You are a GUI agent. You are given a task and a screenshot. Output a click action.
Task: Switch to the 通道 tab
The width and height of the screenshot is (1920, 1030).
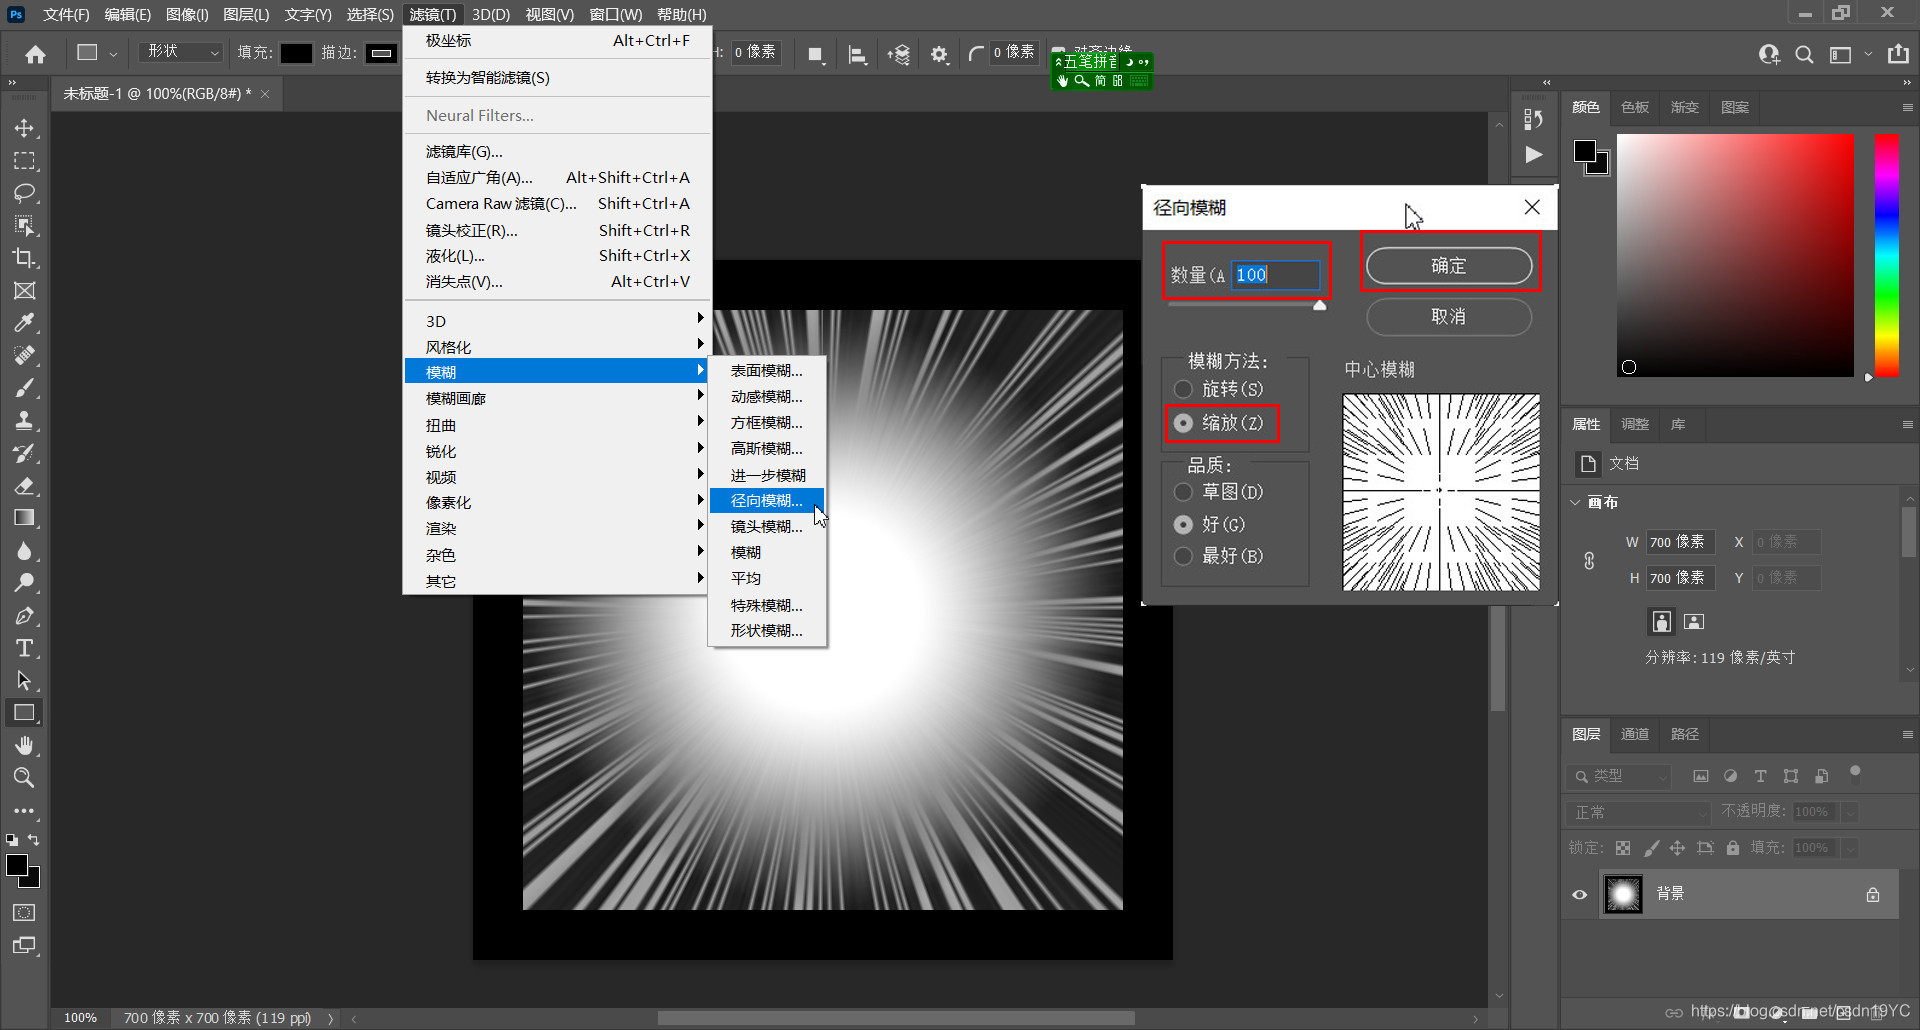pyautogui.click(x=1635, y=734)
